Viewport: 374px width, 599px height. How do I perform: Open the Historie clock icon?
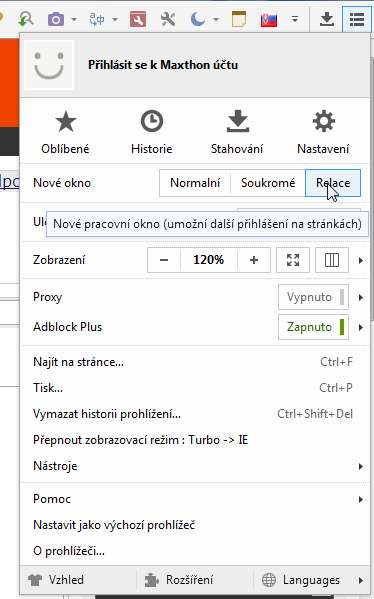pos(152,121)
